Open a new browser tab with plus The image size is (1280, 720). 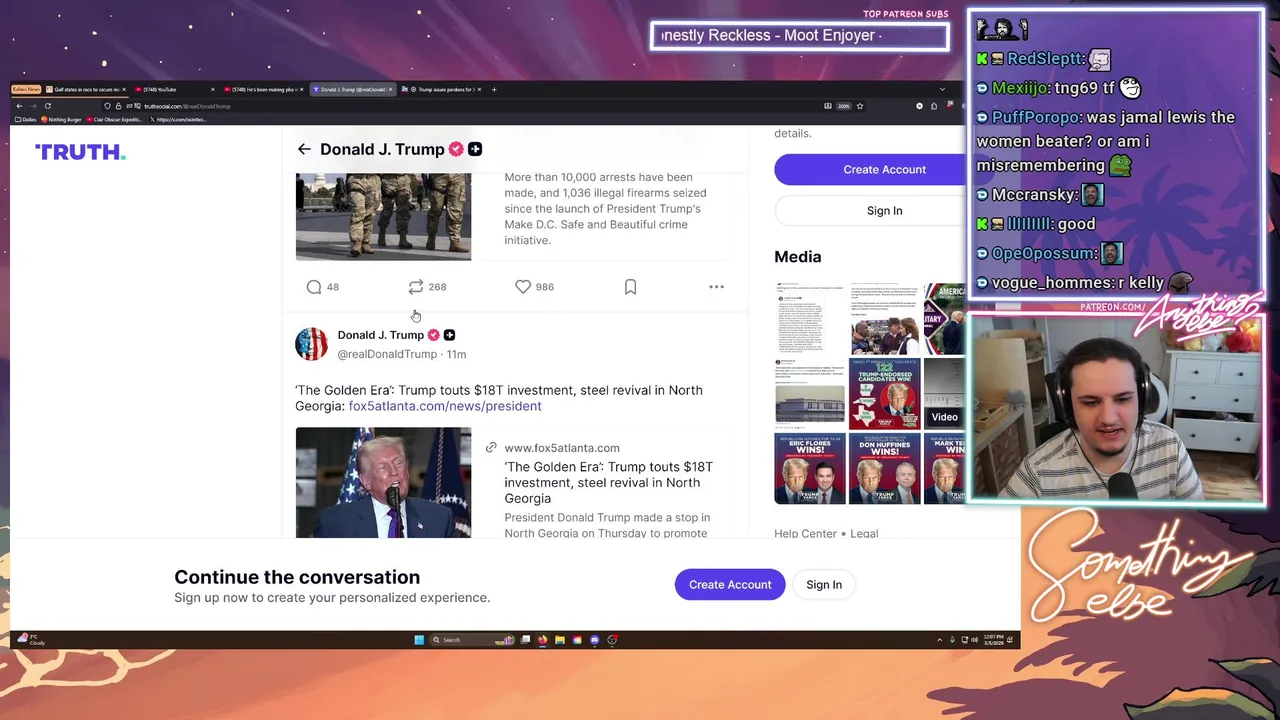click(x=494, y=89)
